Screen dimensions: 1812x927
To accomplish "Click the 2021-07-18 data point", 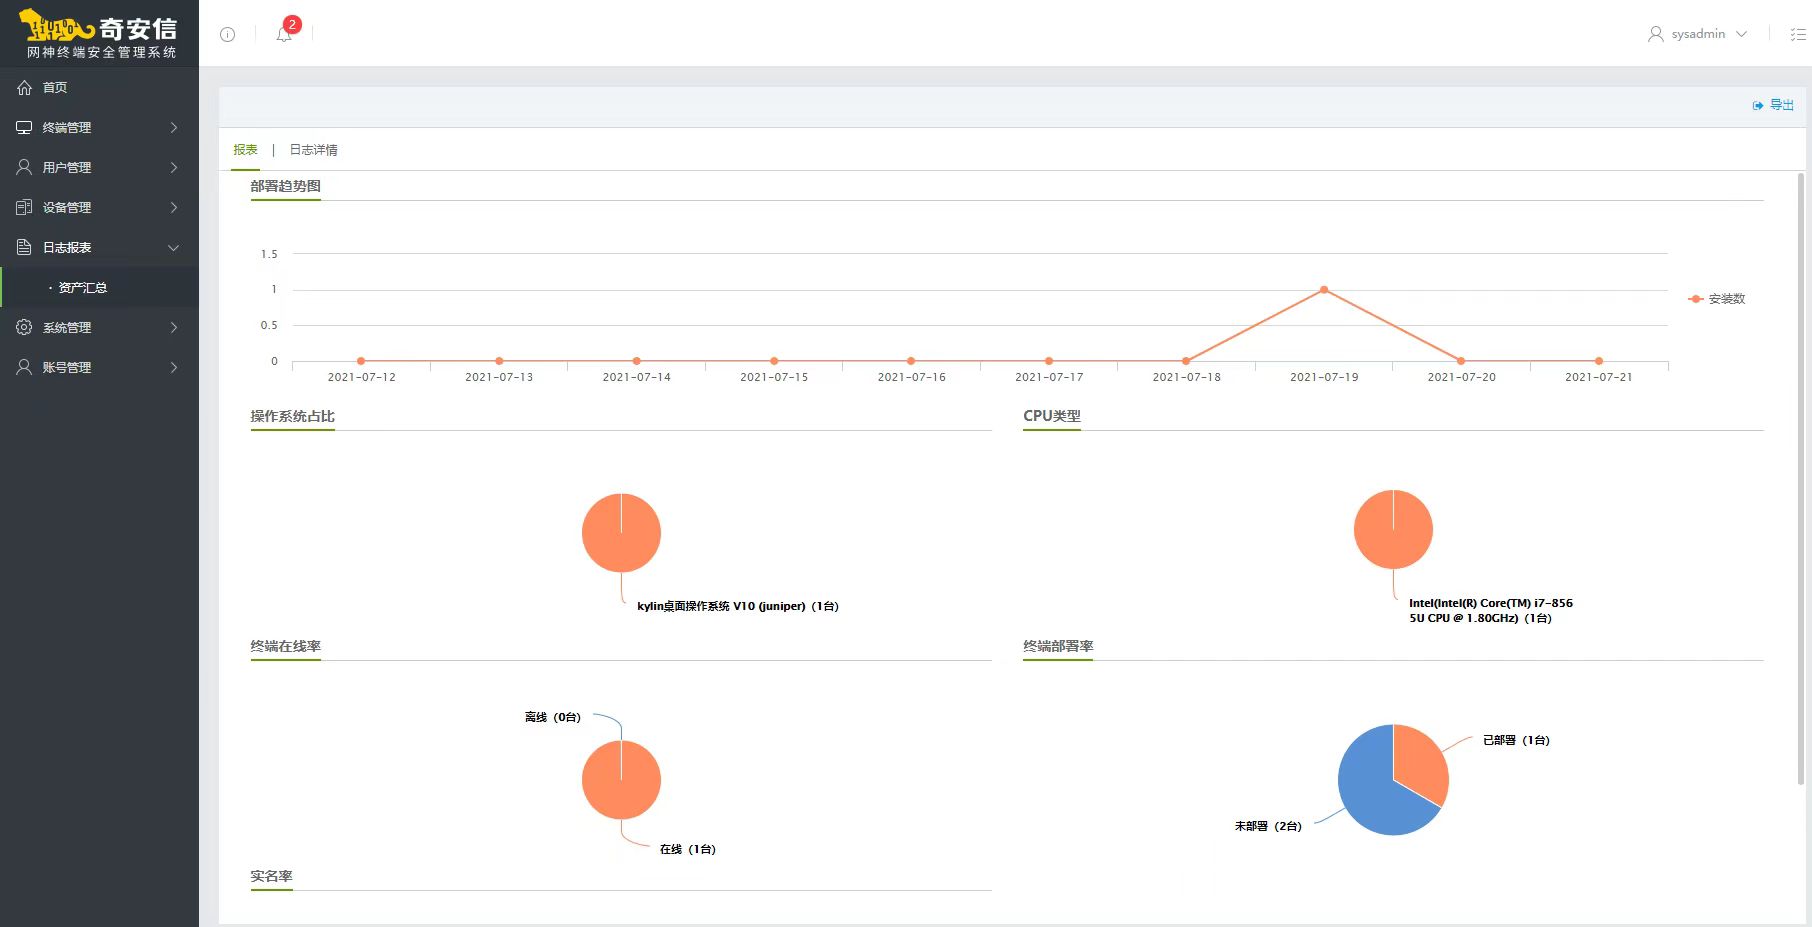I will coord(1186,361).
